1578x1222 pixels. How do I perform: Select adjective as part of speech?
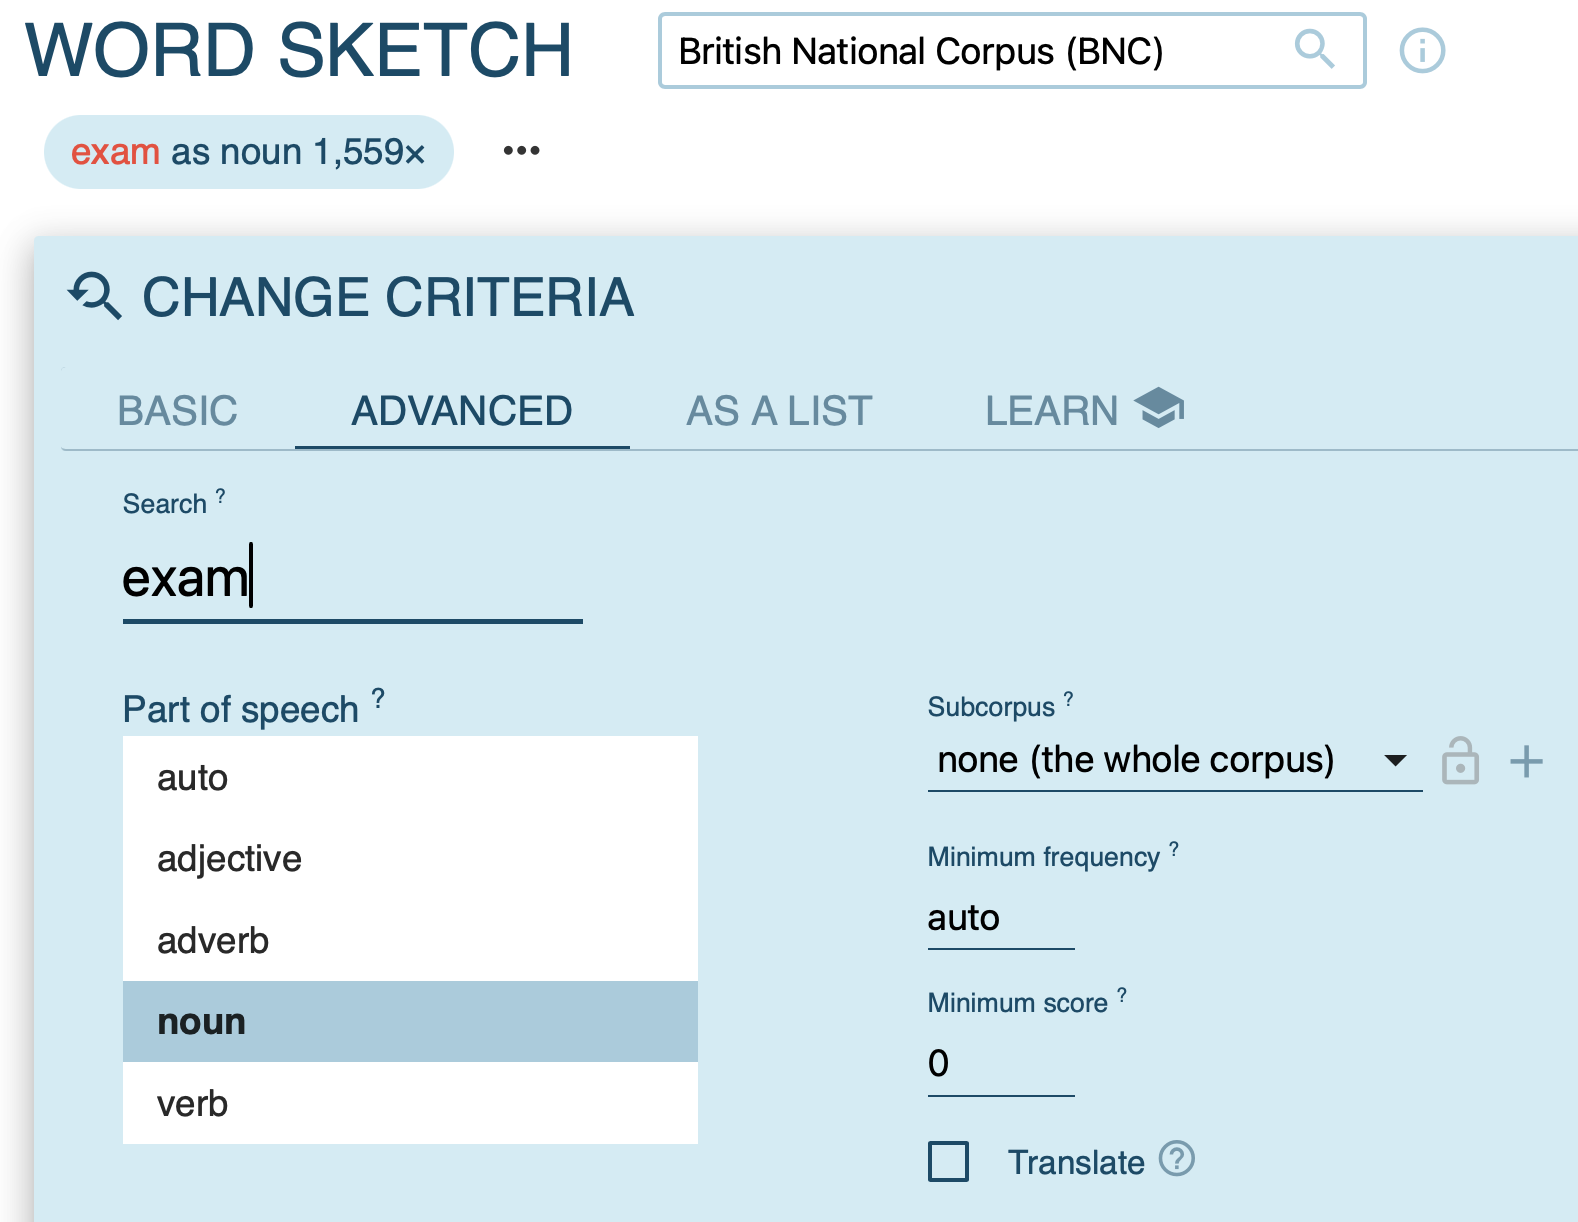pos(410,859)
